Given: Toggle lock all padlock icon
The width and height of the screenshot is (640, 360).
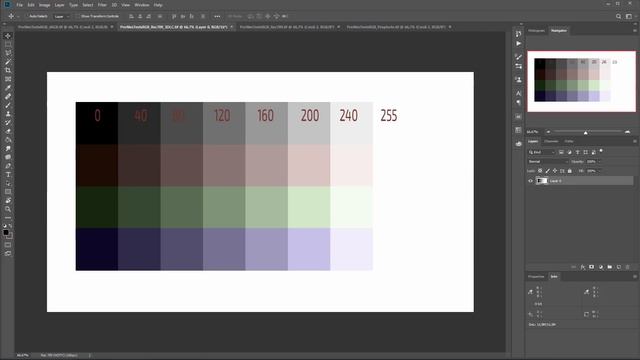Looking at the screenshot, I should click(570, 171).
